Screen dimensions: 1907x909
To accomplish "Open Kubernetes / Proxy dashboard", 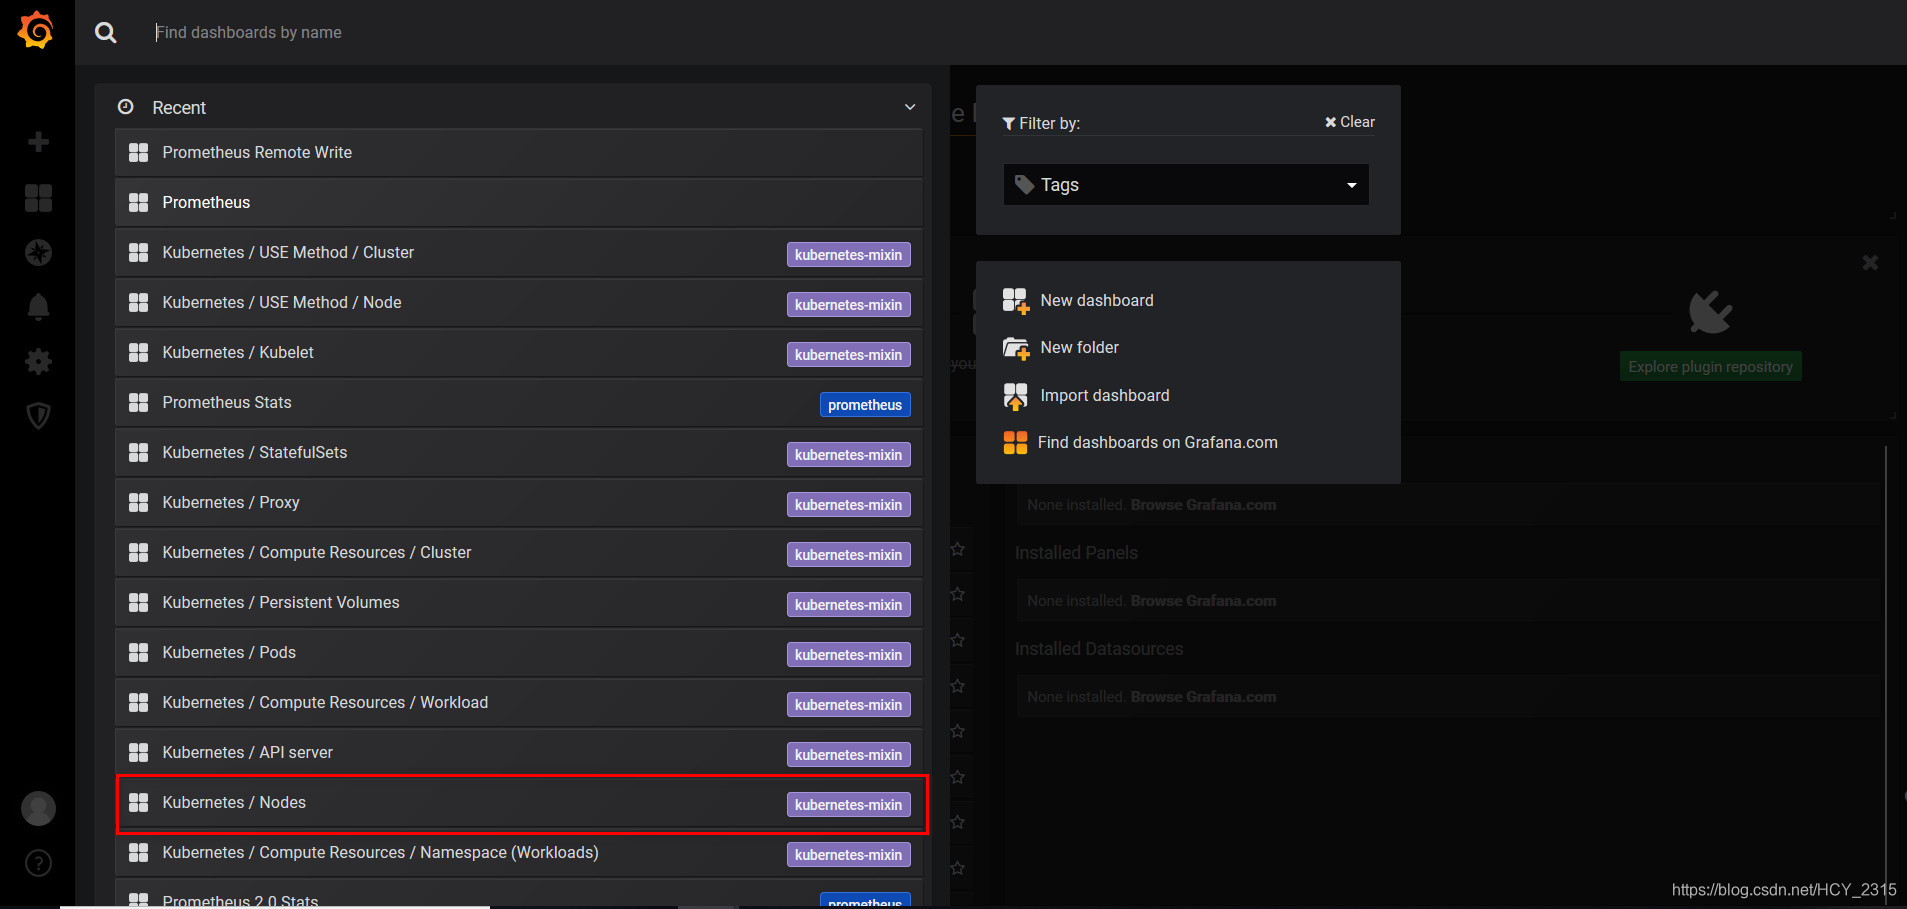I will coord(518,503).
